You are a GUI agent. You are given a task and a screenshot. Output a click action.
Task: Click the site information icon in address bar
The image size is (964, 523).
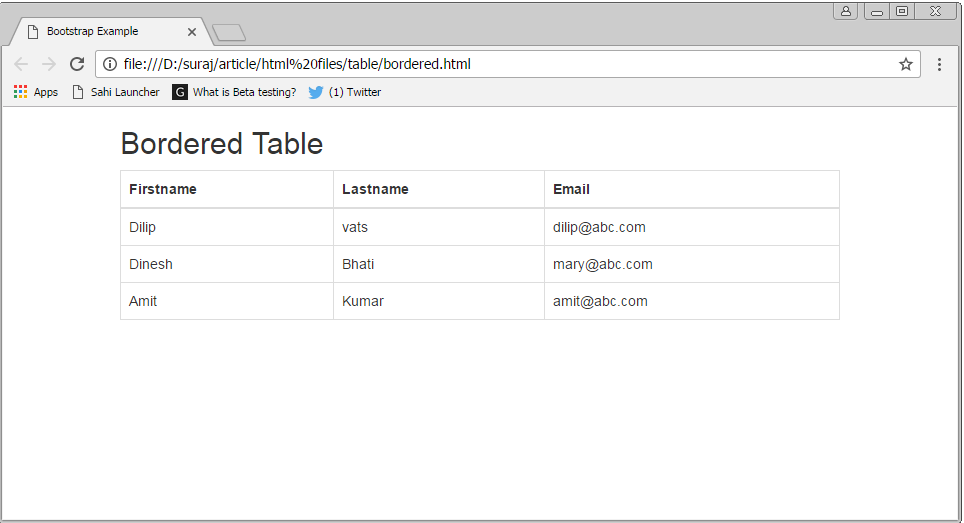[110, 64]
